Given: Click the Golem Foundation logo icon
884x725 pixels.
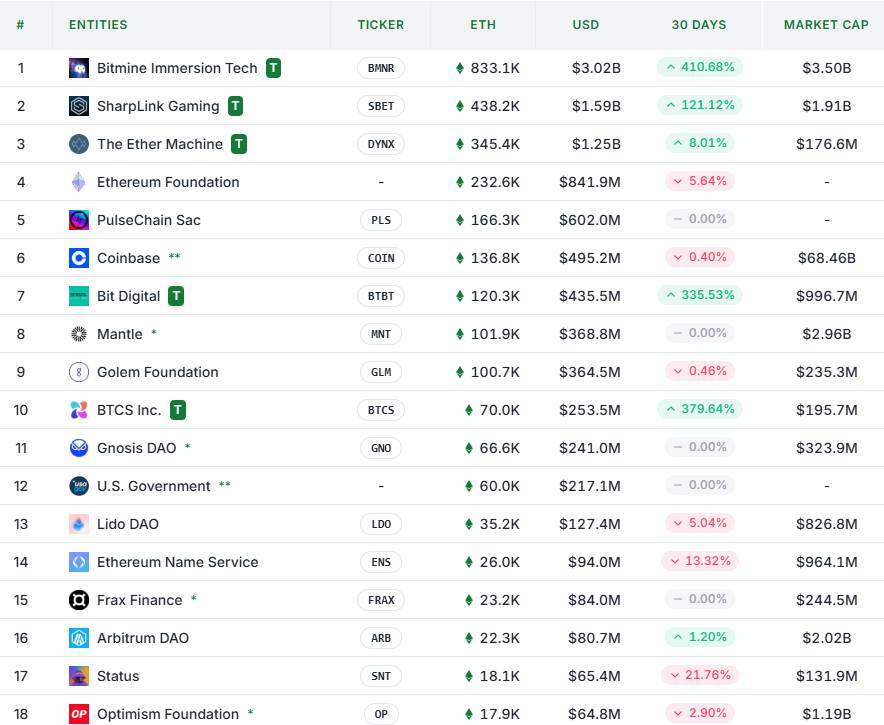Looking at the screenshot, I should point(79,372).
